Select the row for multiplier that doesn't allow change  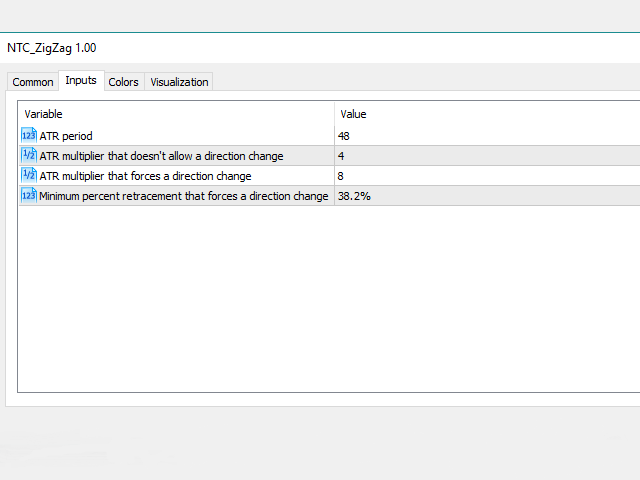(x=161, y=156)
